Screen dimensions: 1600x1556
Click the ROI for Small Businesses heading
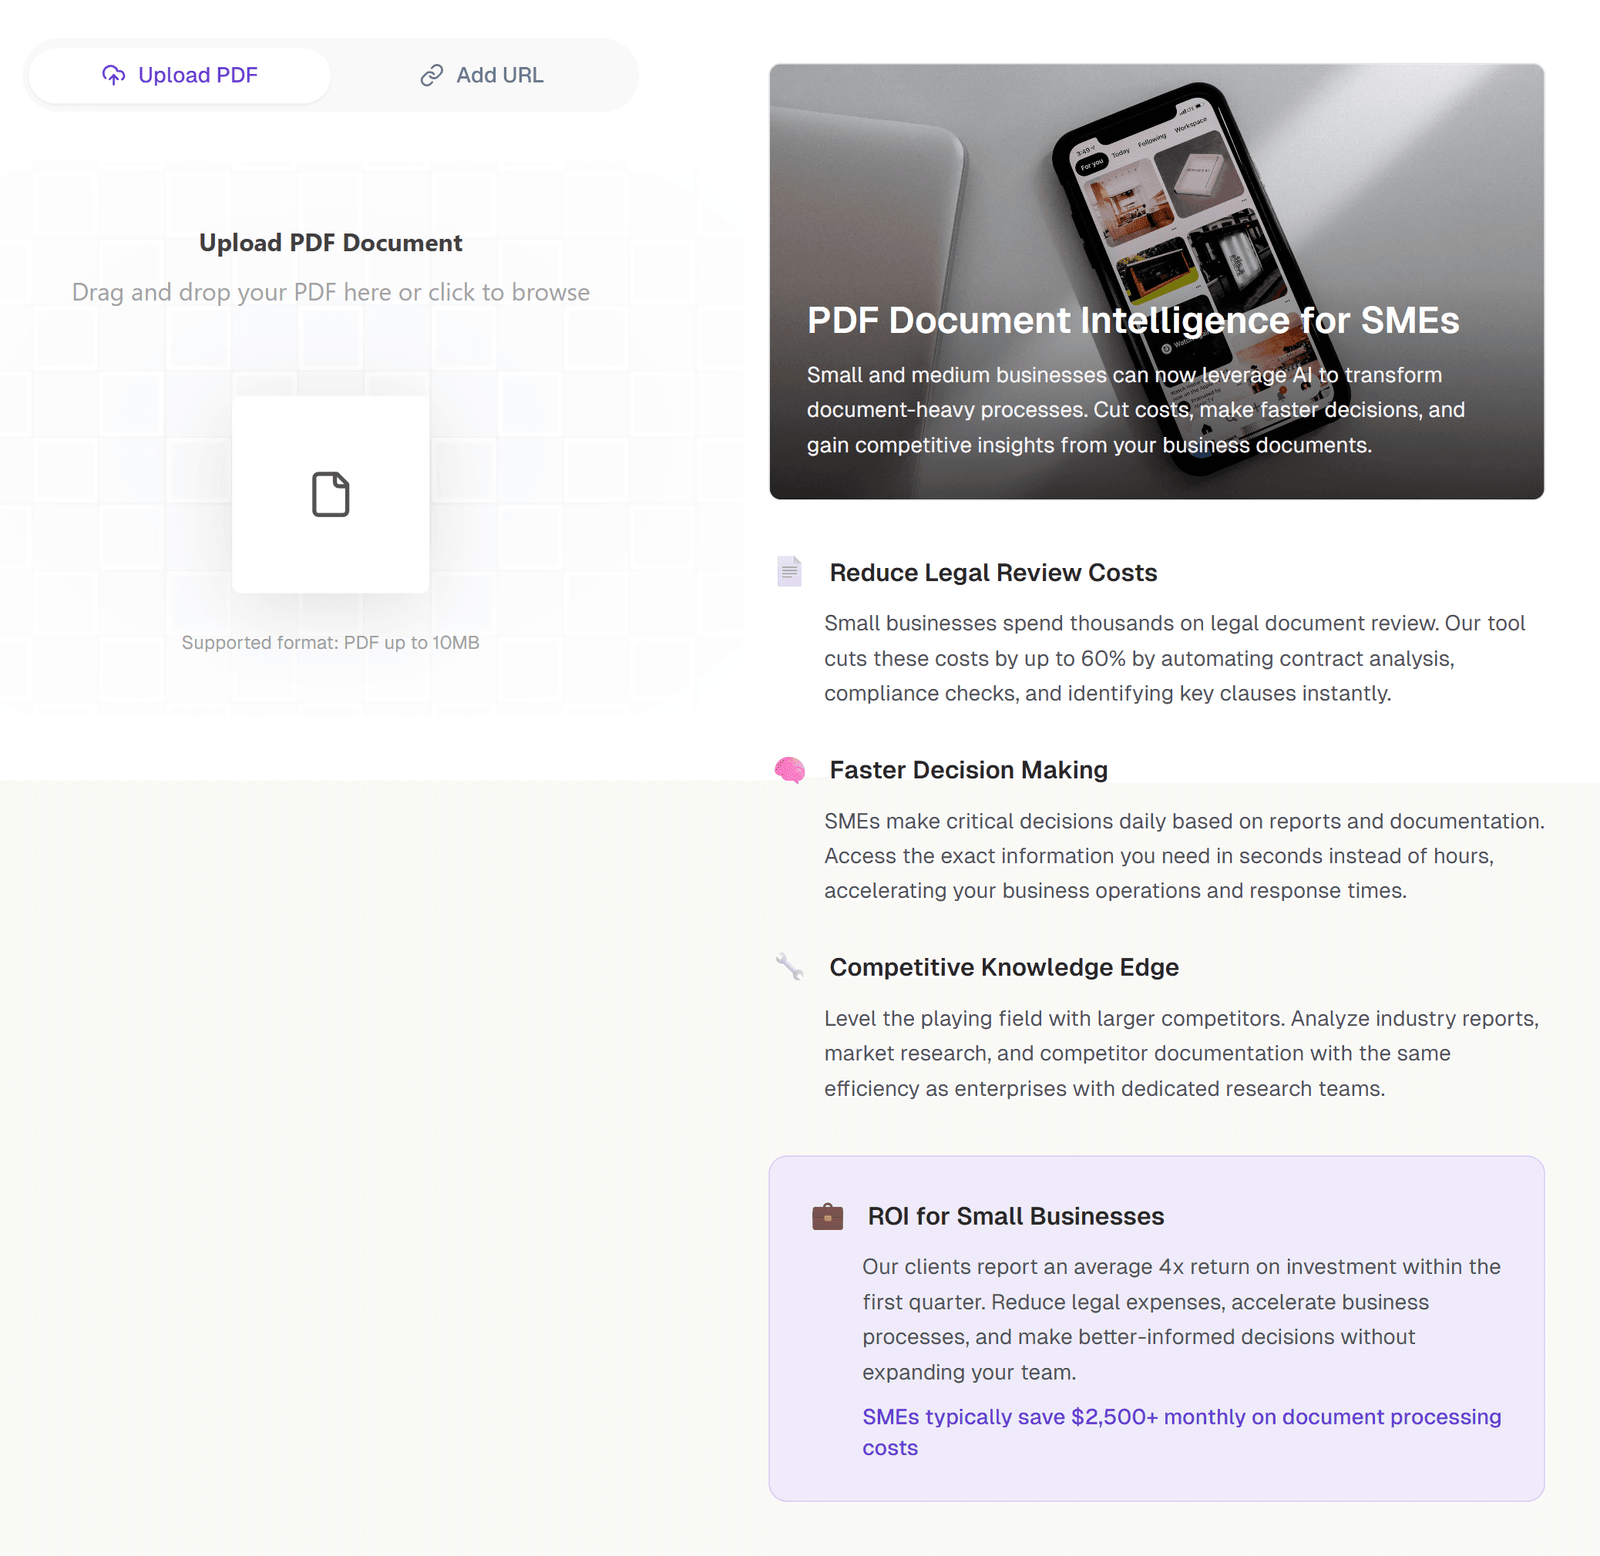[x=1015, y=1216]
